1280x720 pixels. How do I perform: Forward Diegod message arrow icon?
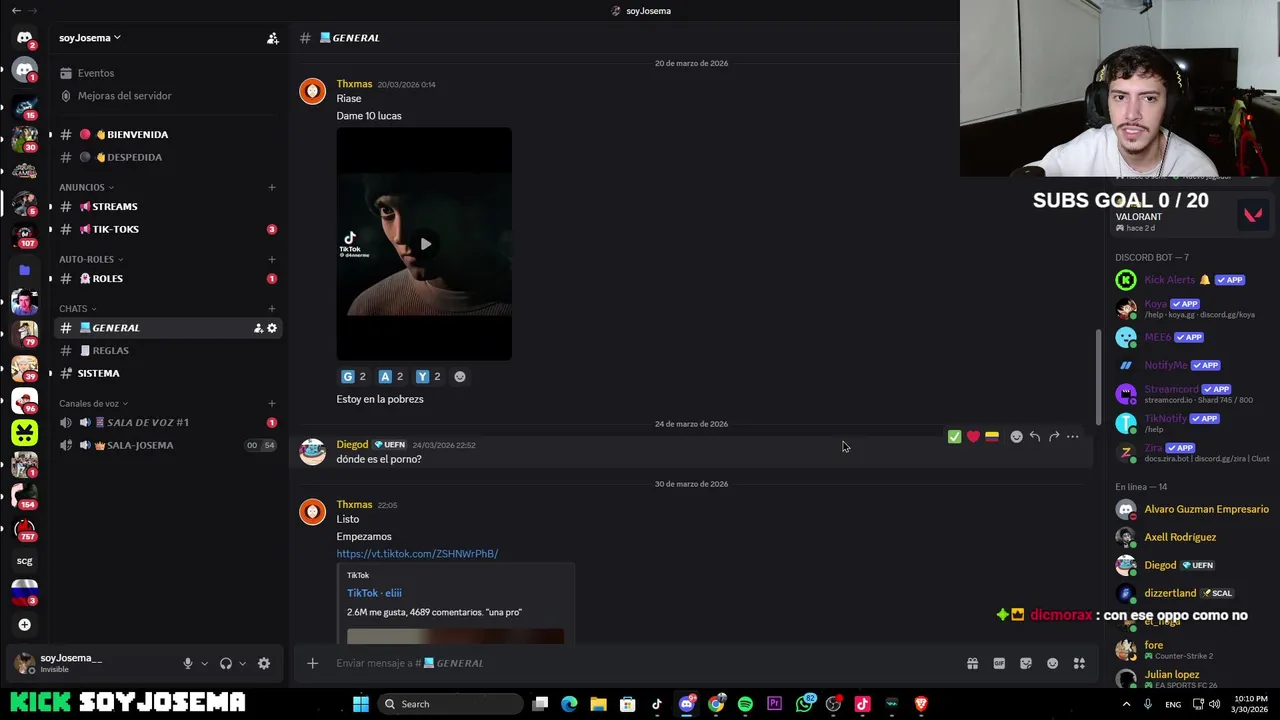click(x=1054, y=437)
